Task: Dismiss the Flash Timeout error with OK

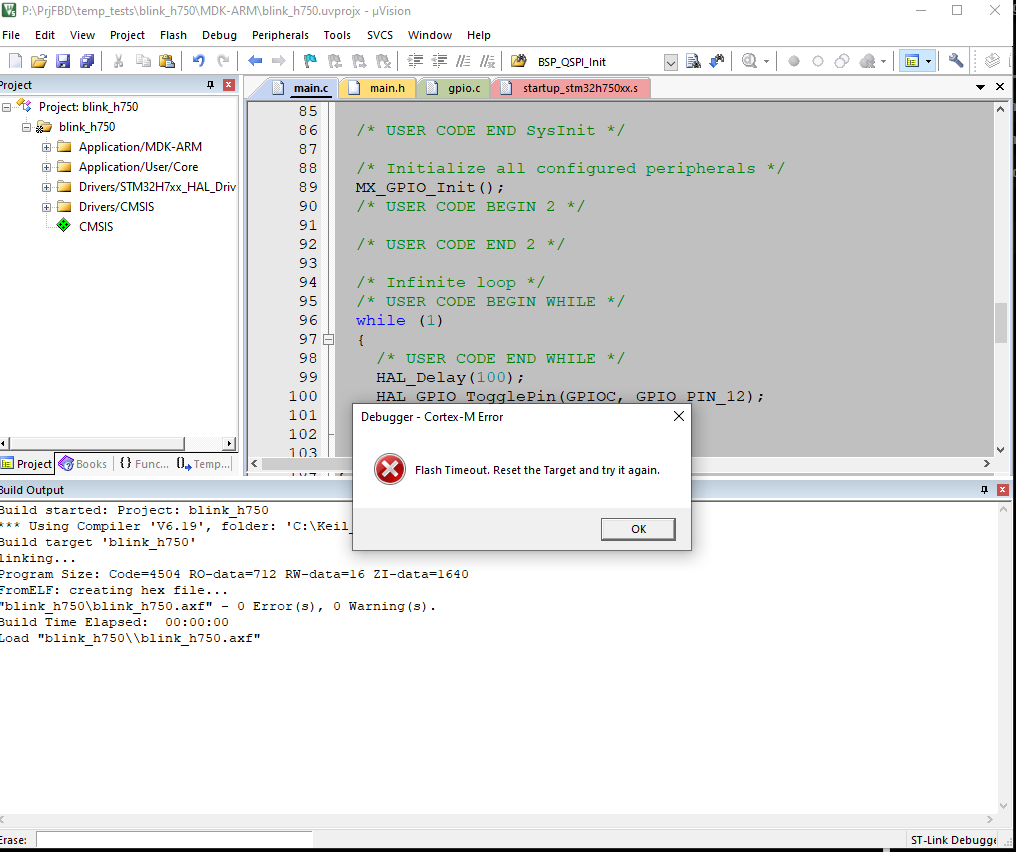Action: point(637,529)
